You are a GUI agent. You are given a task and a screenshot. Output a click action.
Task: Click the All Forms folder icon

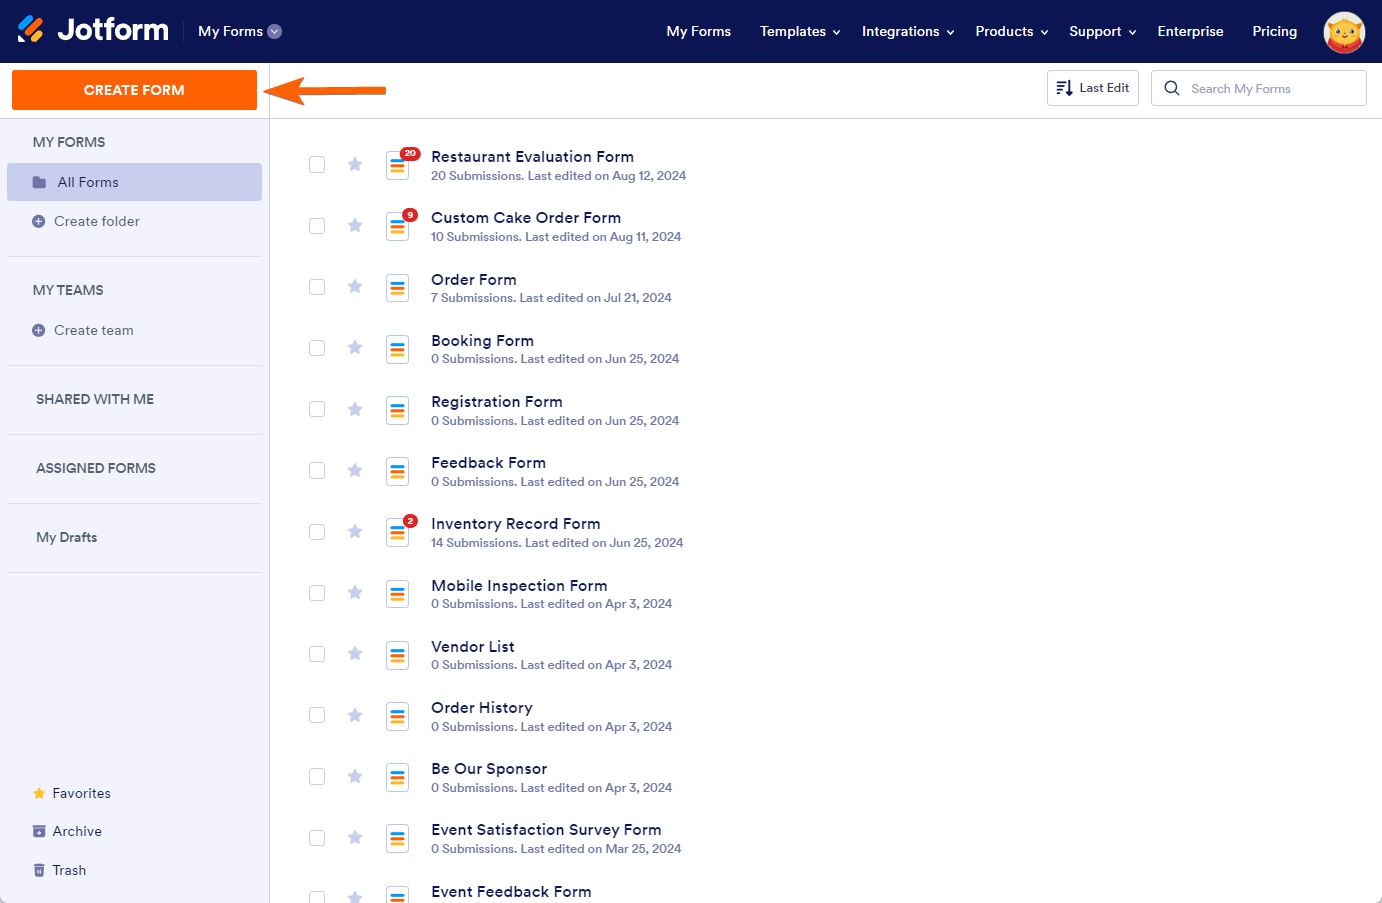point(39,182)
